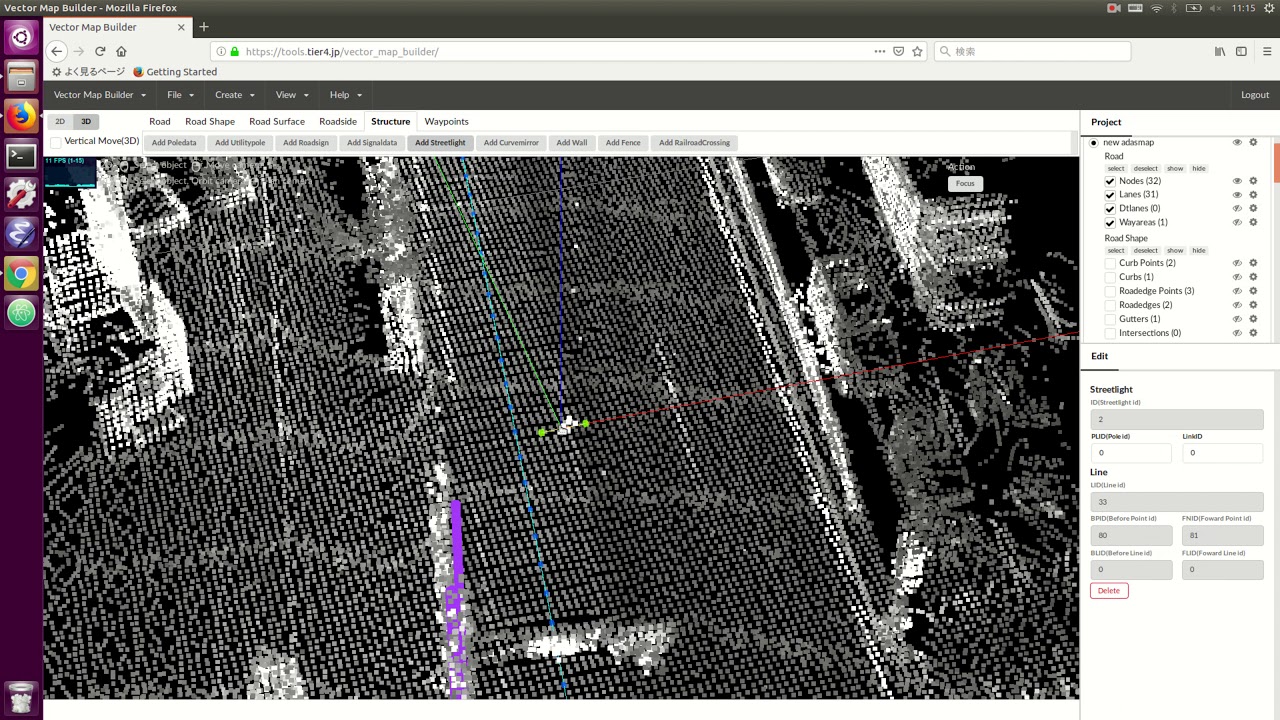Viewport: 1280px width, 720px height.
Task: Open settings gear for Roadedges layer
Action: click(x=1253, y=305)
